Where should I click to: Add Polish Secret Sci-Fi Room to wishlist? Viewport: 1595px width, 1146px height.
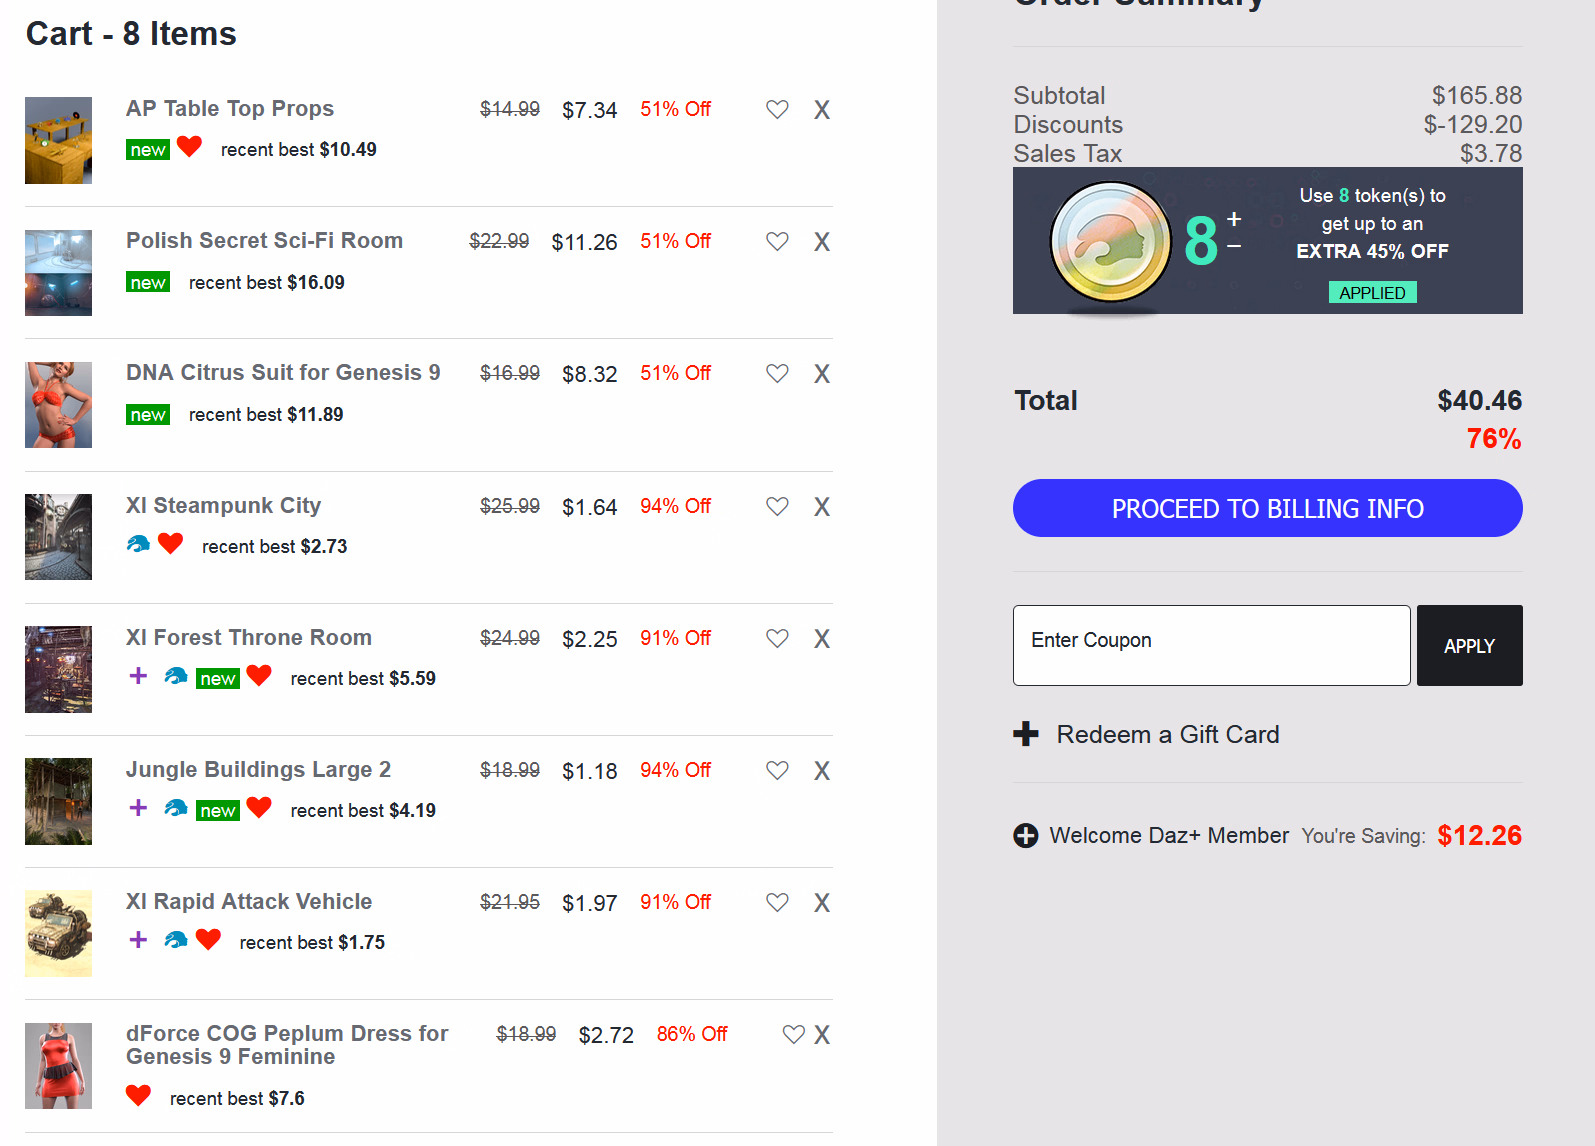click(777, 242)
